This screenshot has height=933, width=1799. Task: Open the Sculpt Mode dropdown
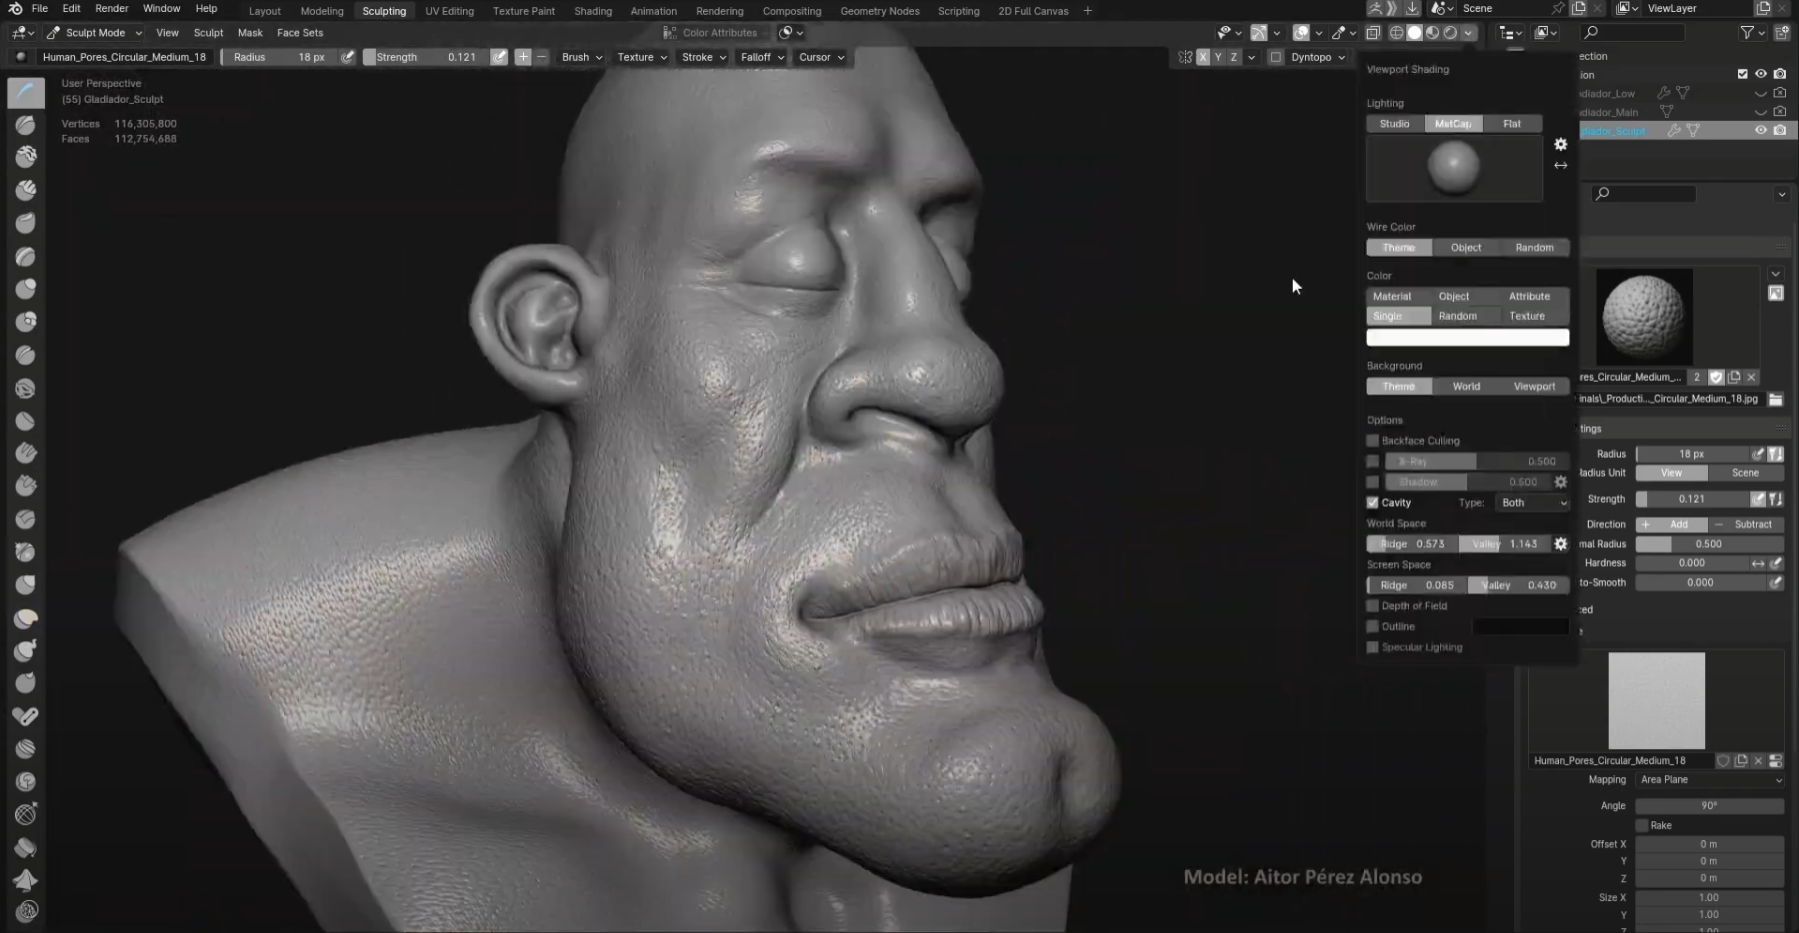point(95,32)
